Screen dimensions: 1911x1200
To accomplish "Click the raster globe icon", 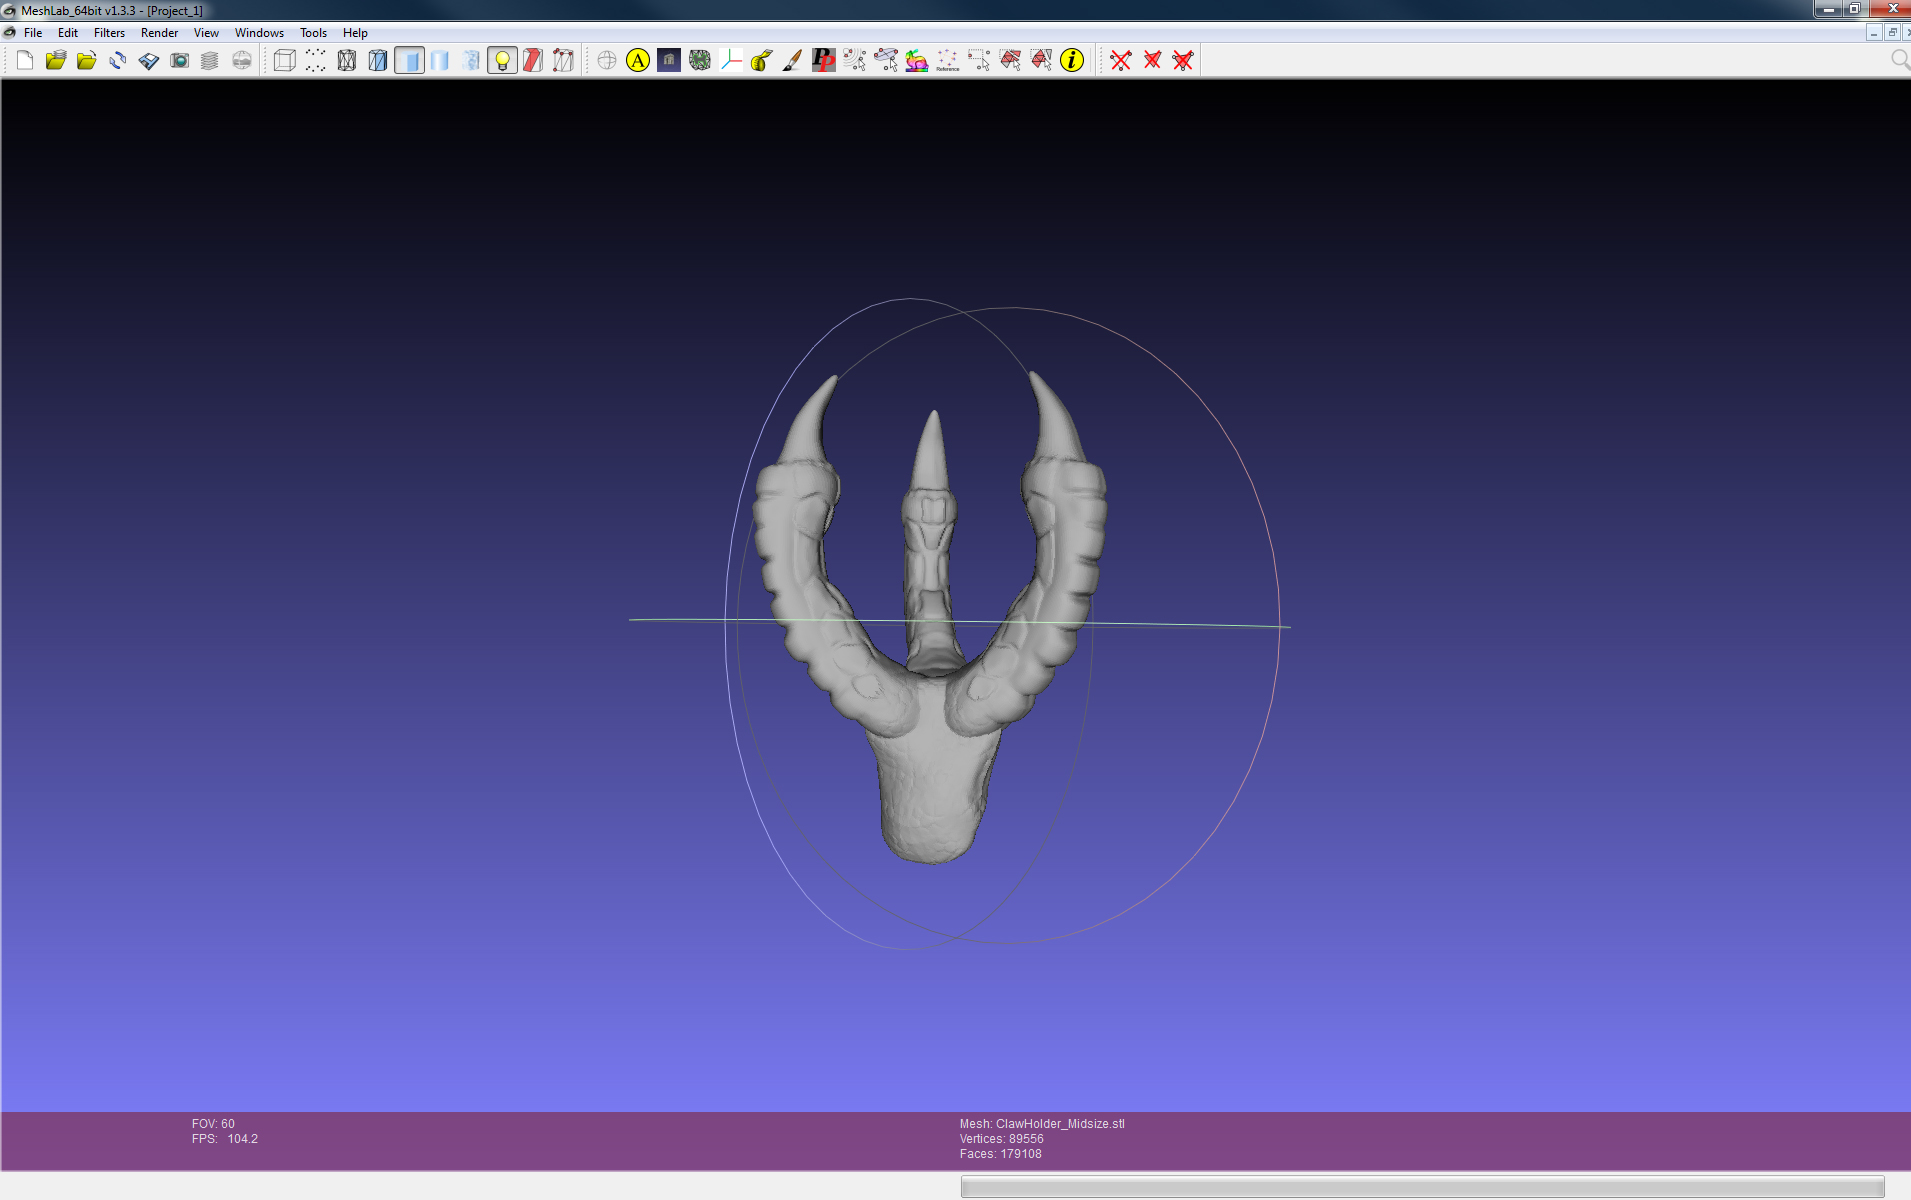I will (241, 60).
